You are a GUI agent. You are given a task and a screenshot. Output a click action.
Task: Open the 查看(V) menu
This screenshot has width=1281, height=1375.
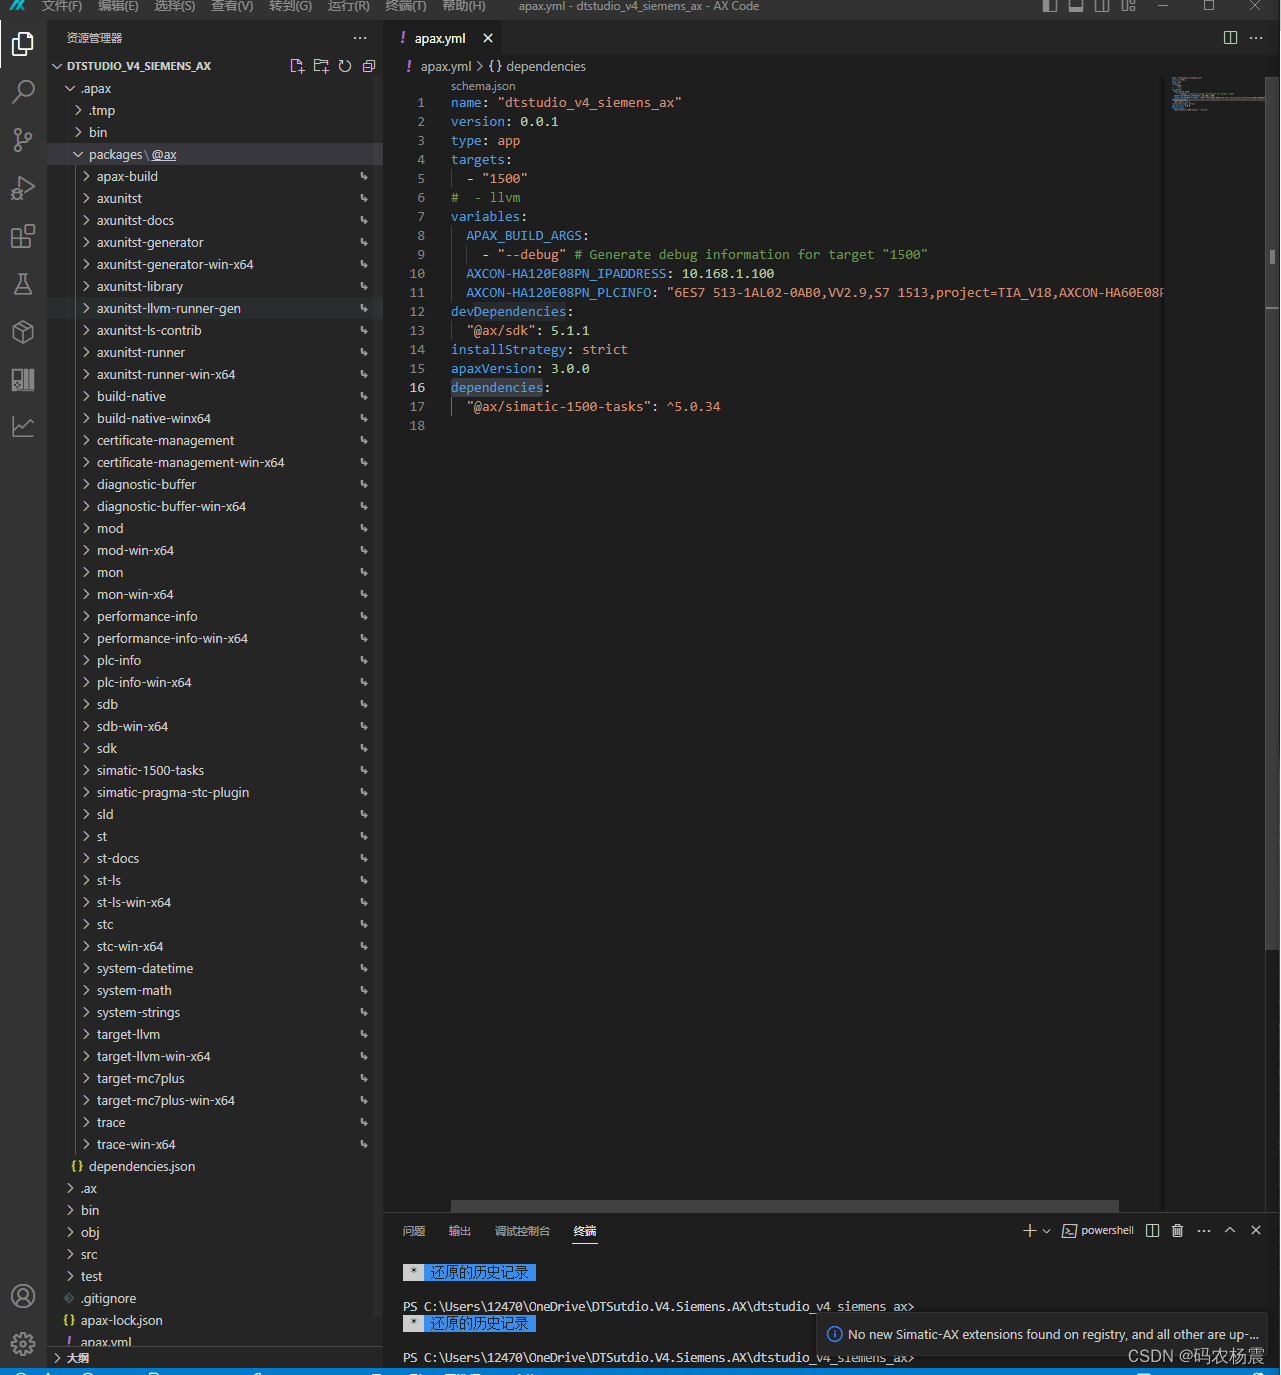(x=232, y=6)
